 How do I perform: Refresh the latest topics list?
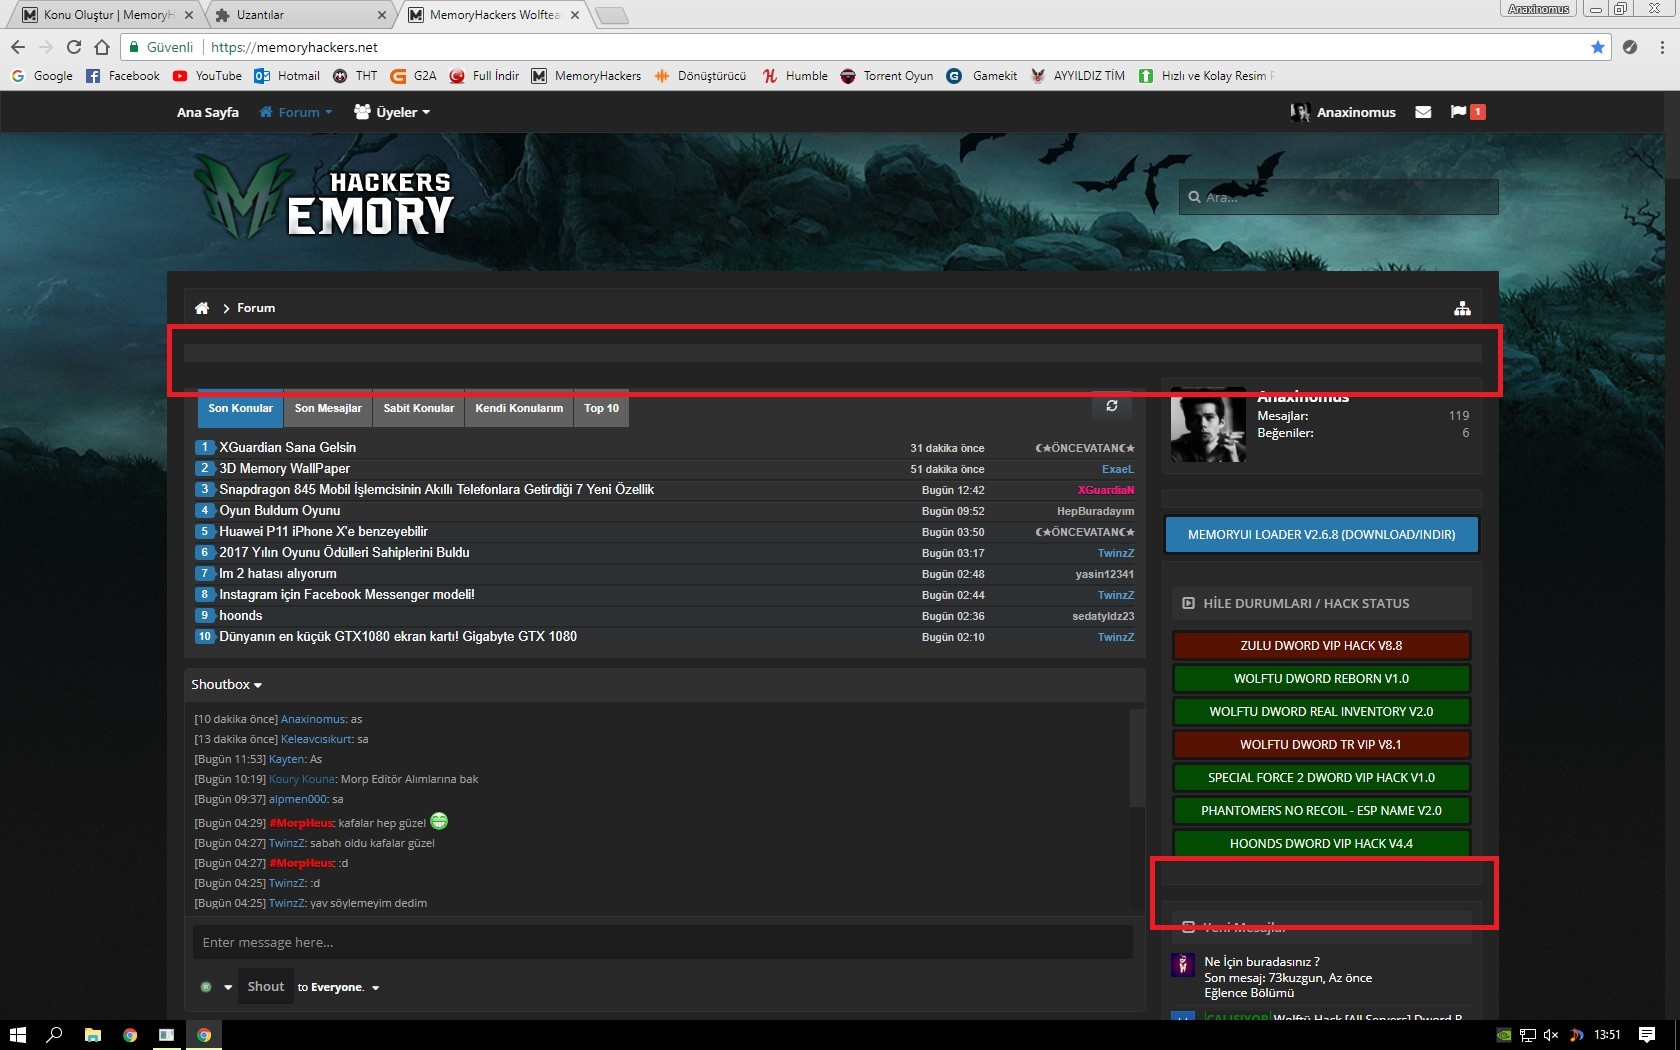[x=1112, y=406]
